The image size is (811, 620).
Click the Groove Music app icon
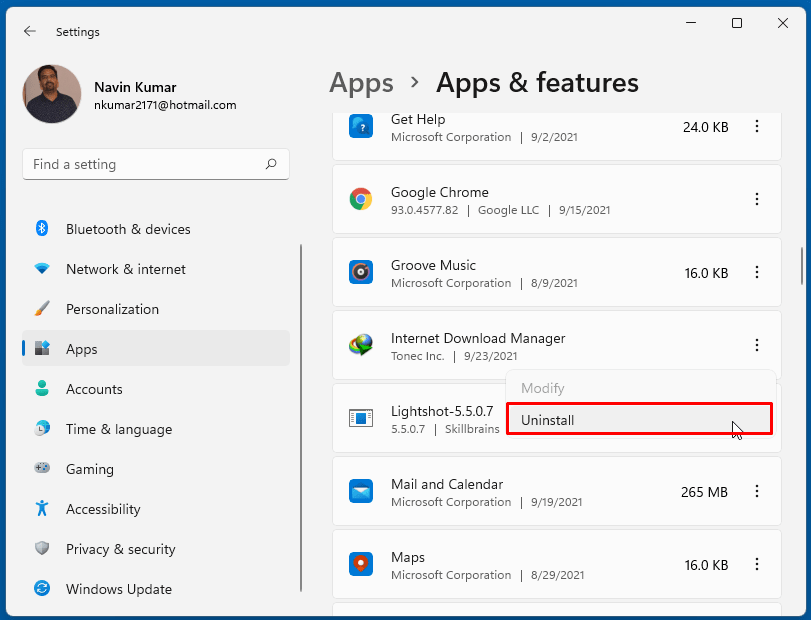tap(361, 272)
